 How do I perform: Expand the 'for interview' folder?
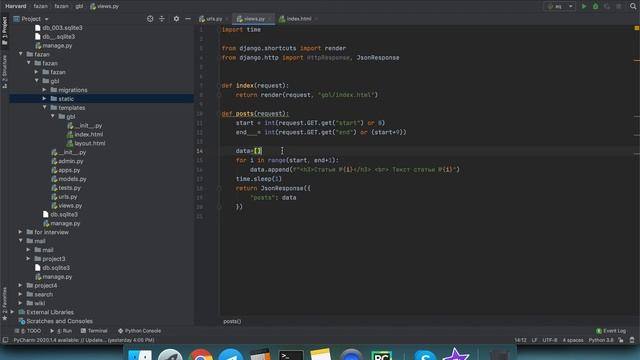(20, 232)
